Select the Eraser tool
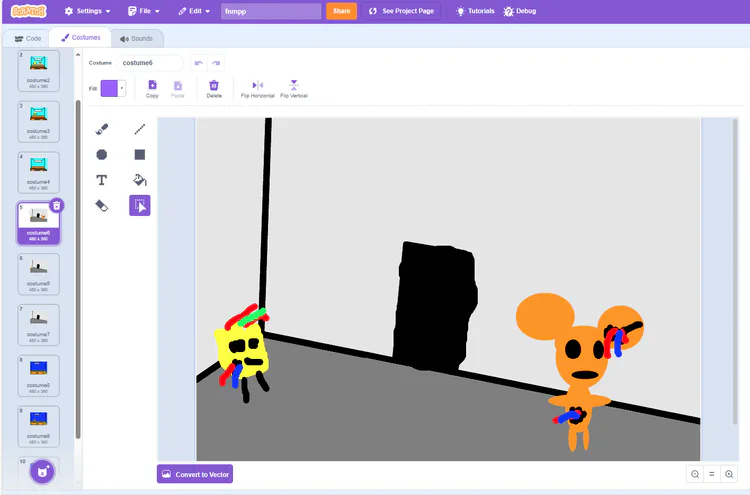 [101, 206]
